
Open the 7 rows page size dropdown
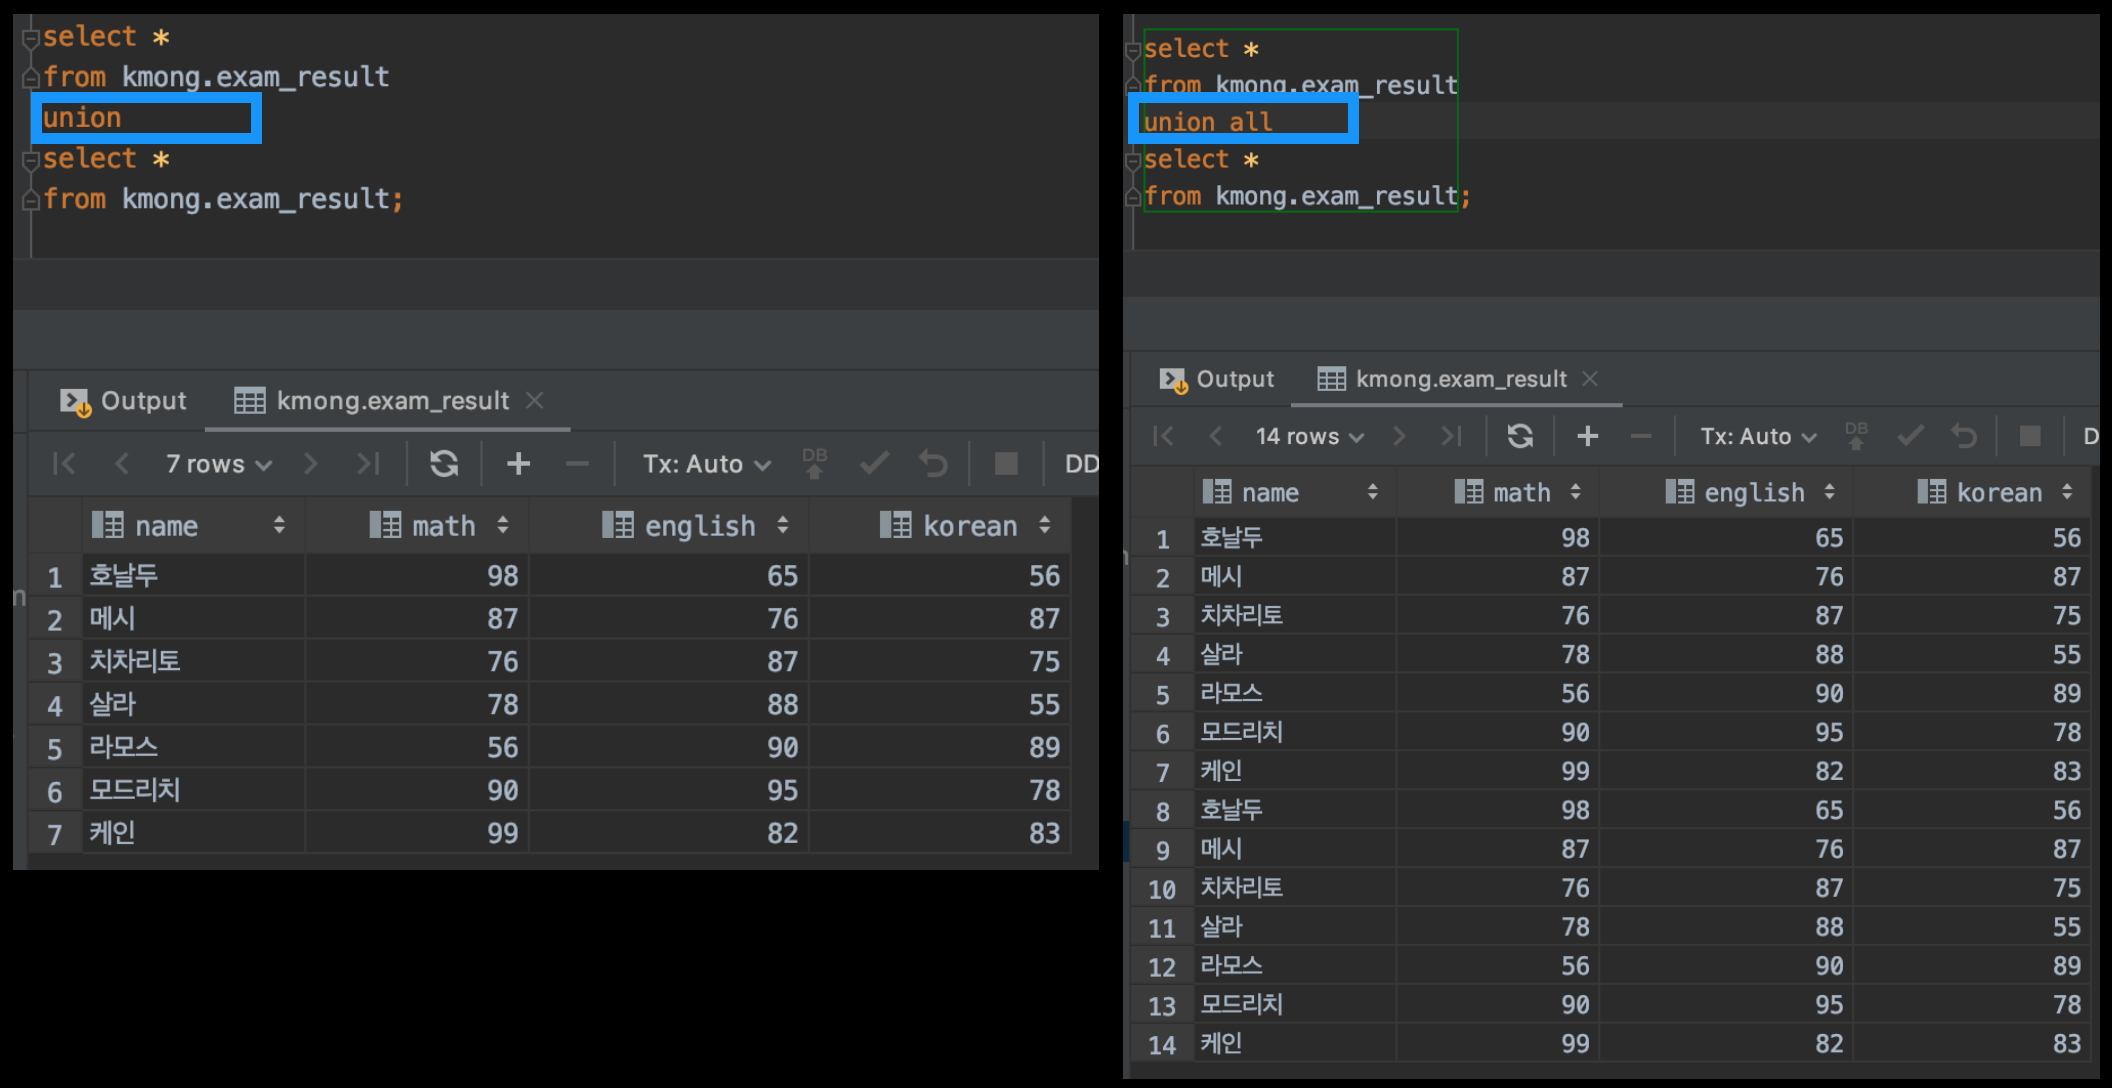click(x=218, y=464)
